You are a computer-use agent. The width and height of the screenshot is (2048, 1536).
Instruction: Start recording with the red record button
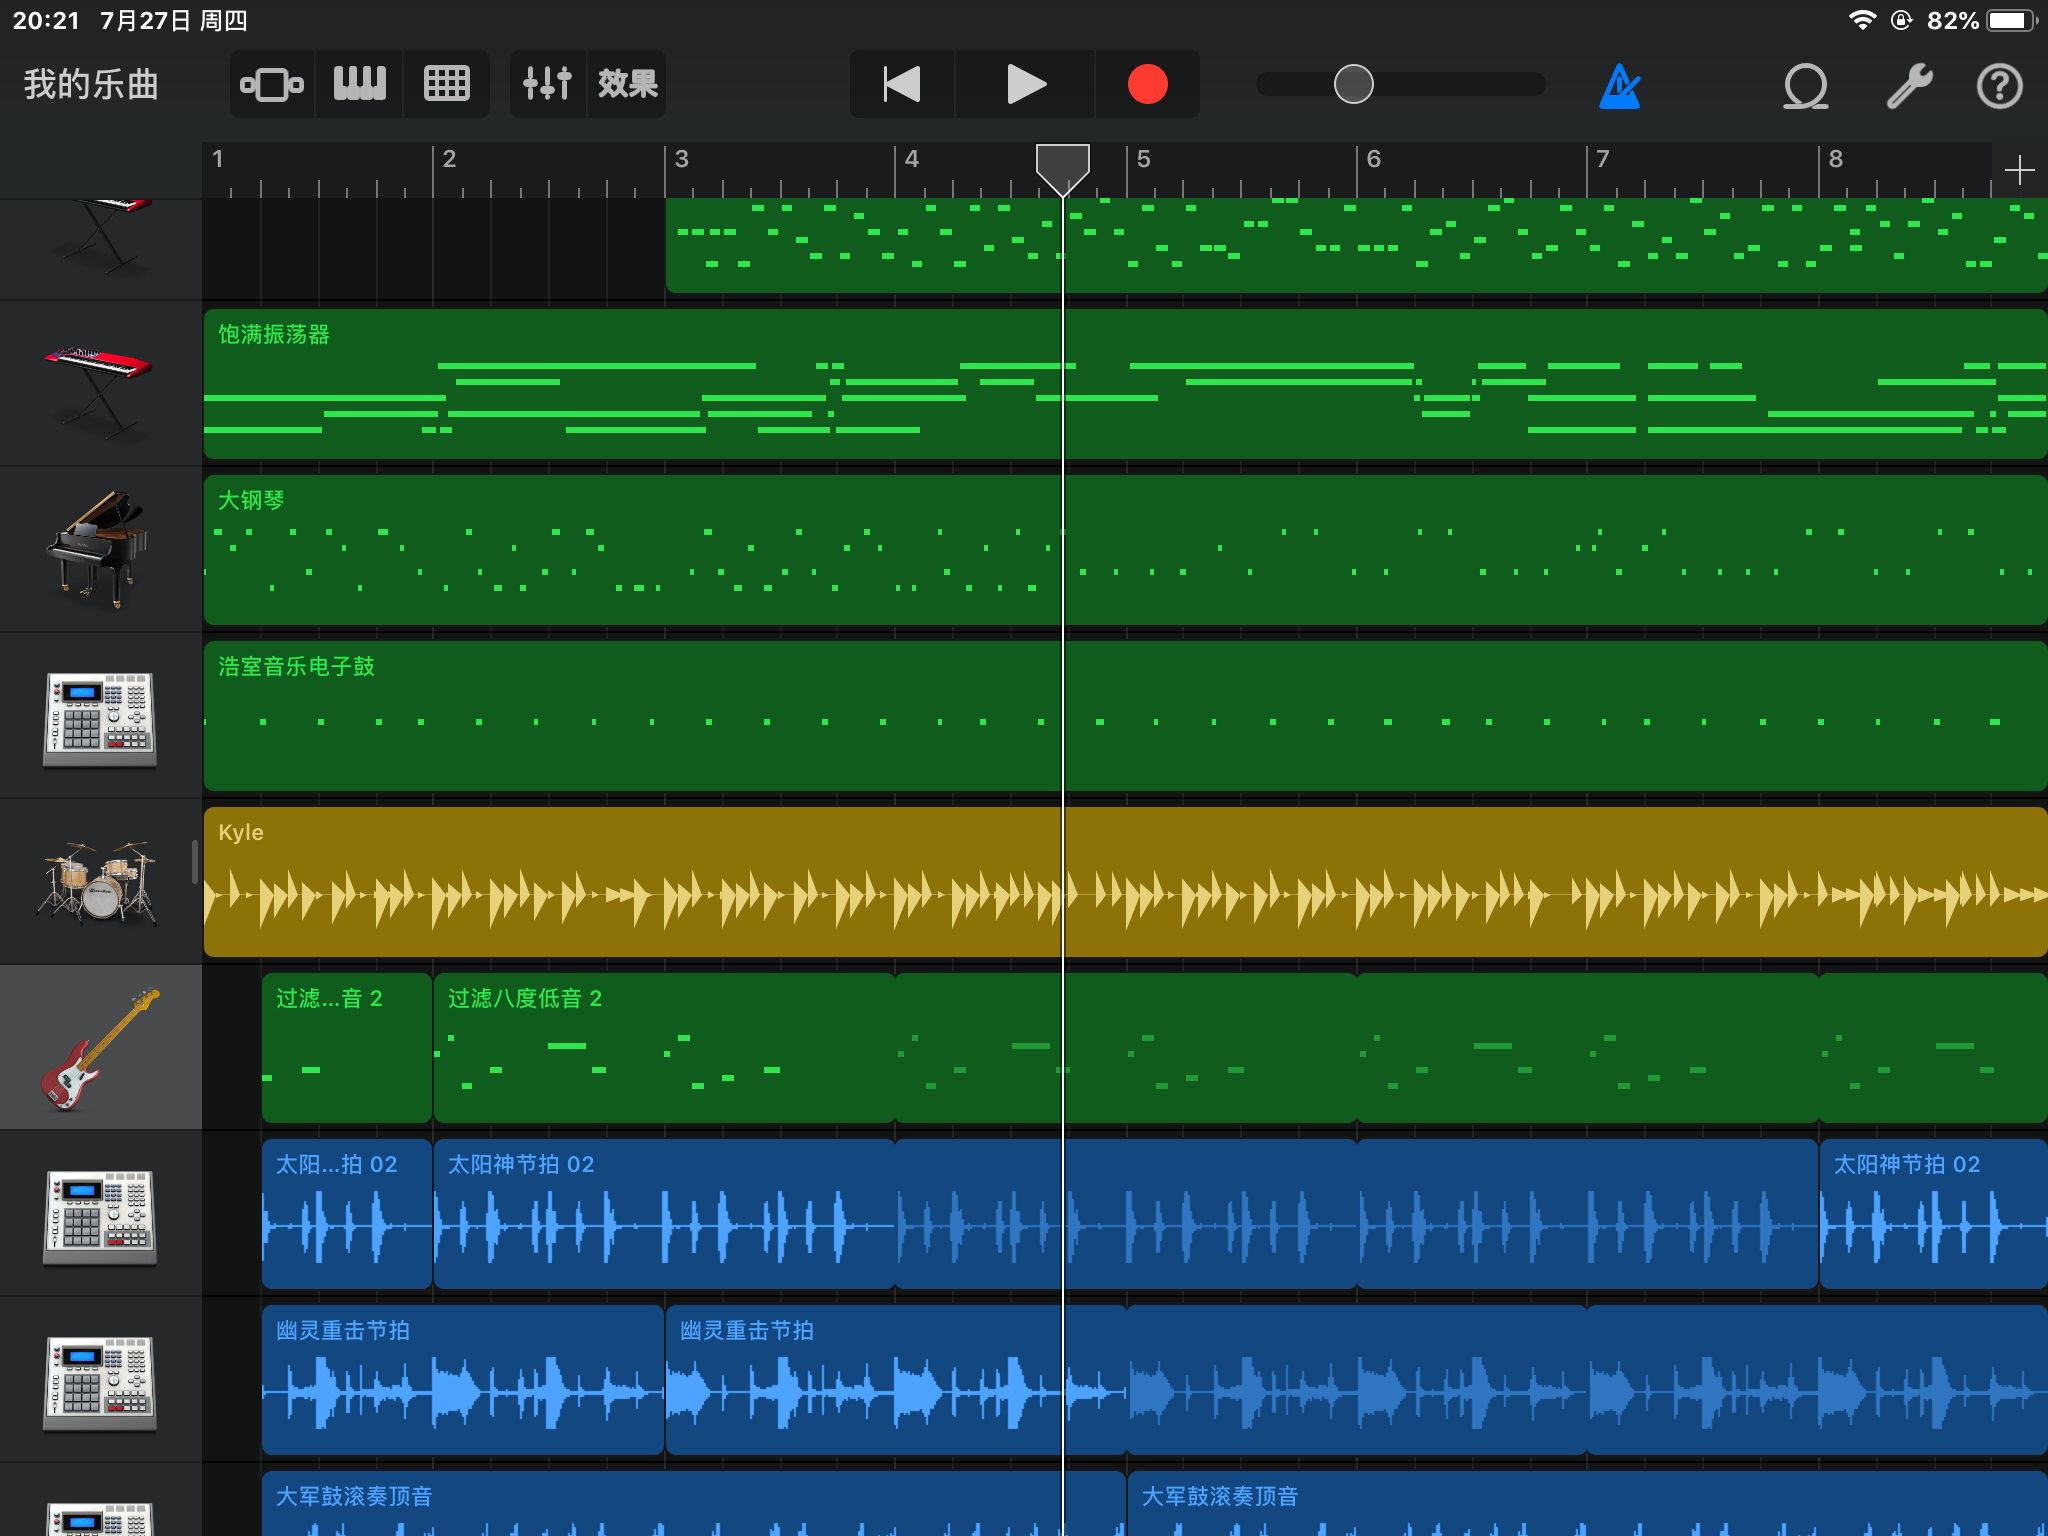coord(1147,84)
